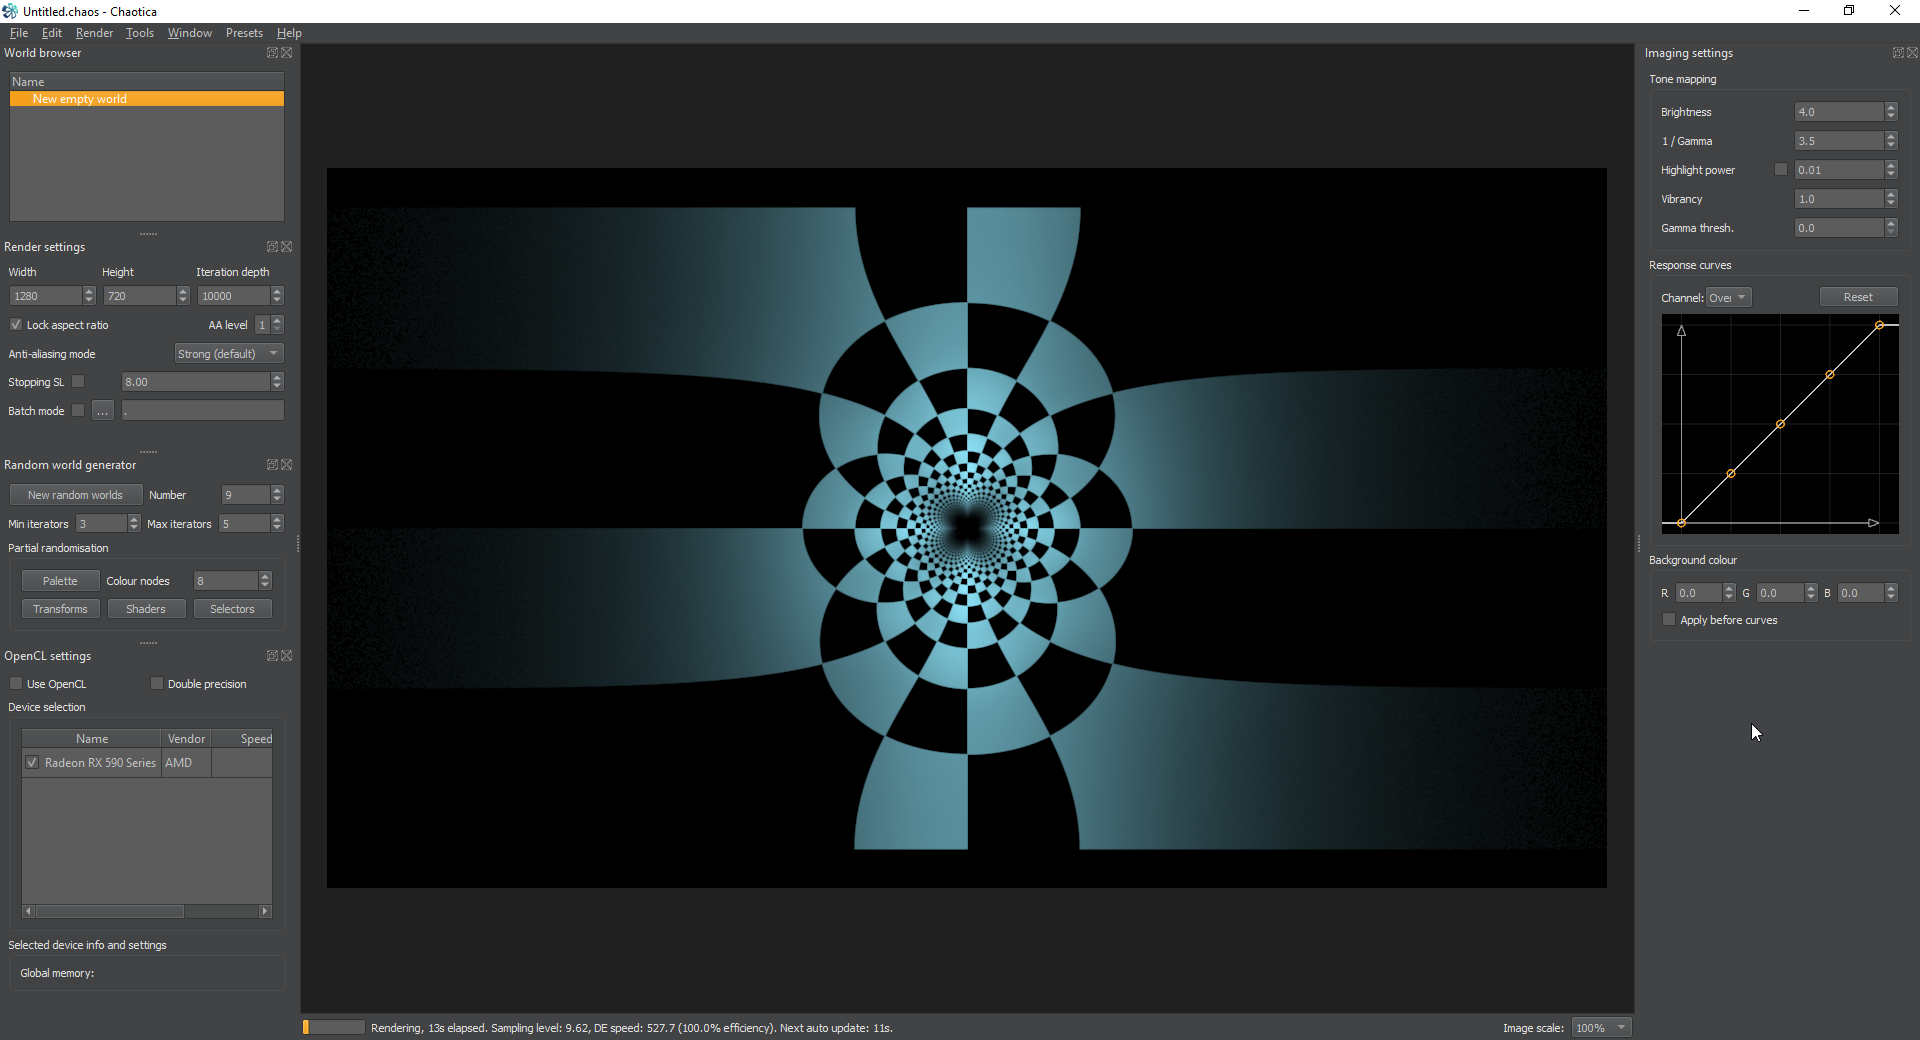Screen dimensions: 1920x1040
Task: Uncheck the Radeon RX 590 Series device
Action: pos(33,763)
